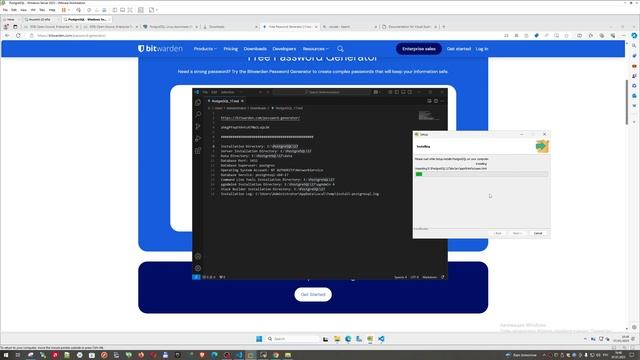Open the VMware View menu
The width and height of the screenshot is (640, 360).
click(x=24, y=10)
